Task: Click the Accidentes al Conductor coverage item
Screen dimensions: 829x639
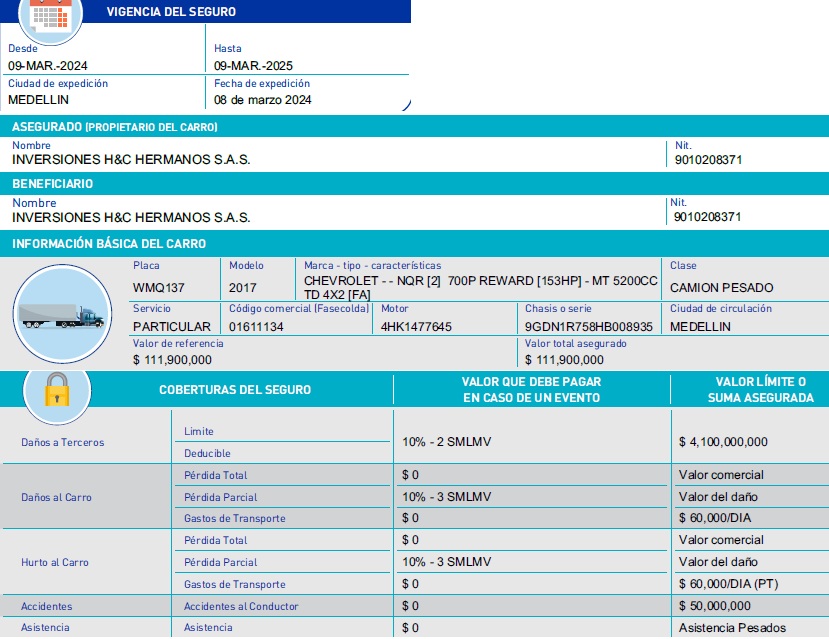Action: coord(241,606)
